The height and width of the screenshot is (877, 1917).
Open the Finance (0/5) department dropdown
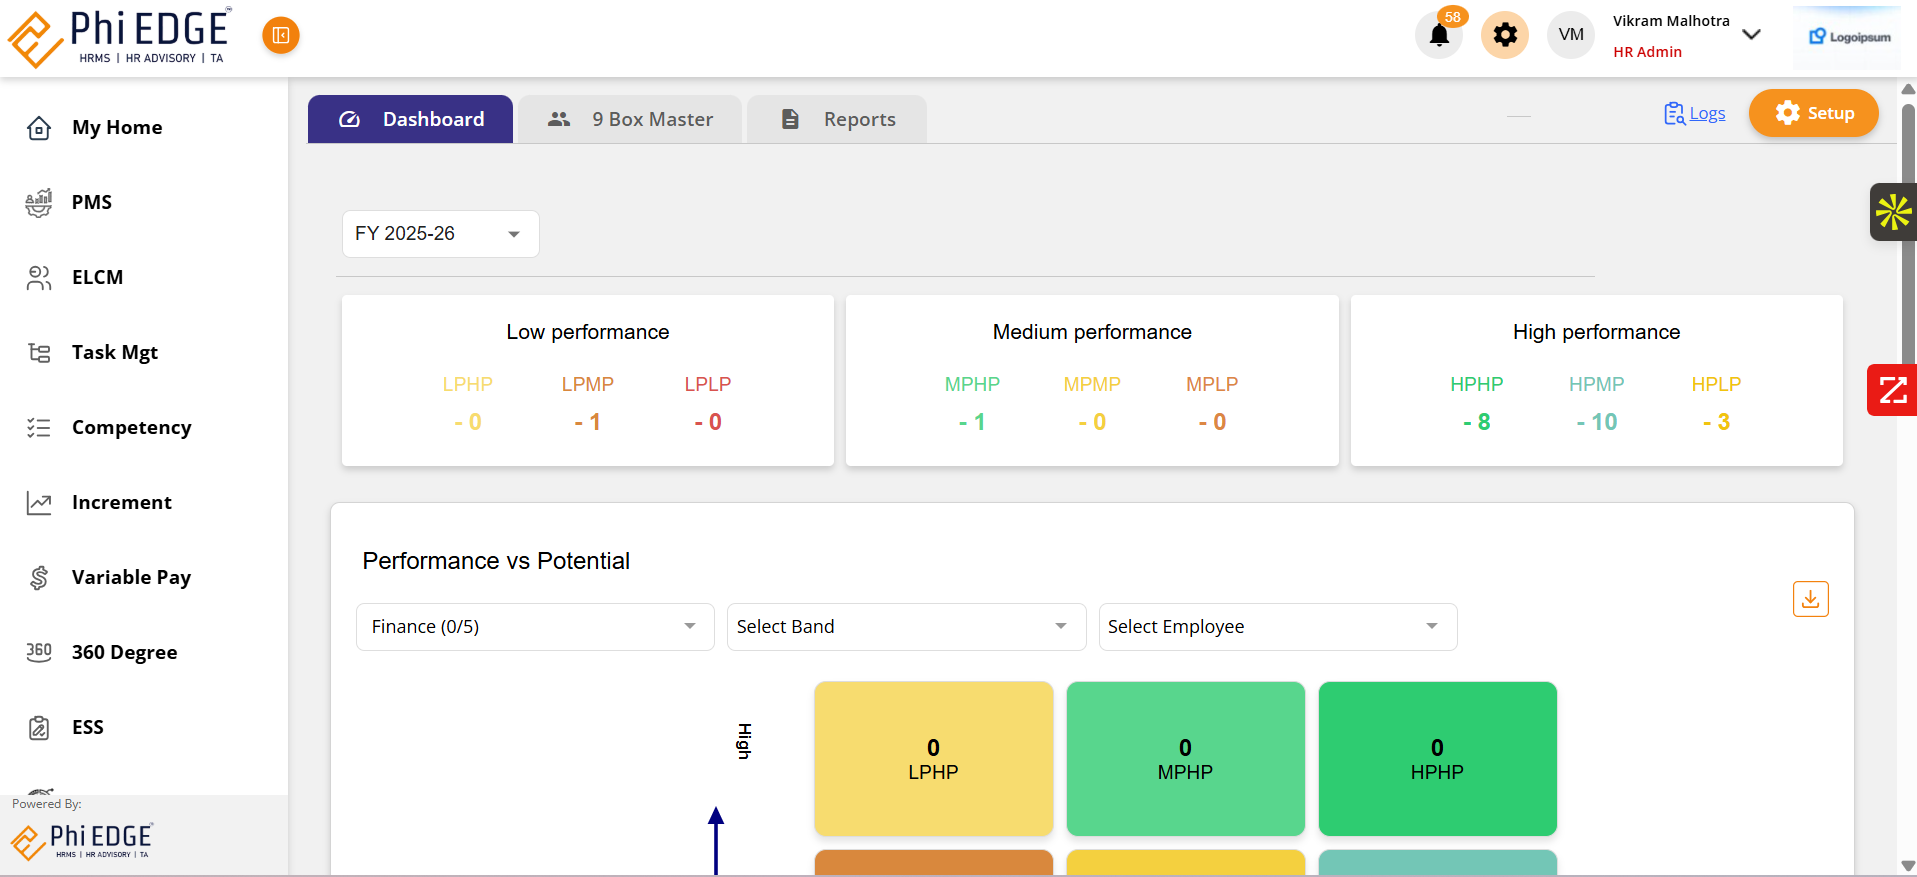[535, 627]
